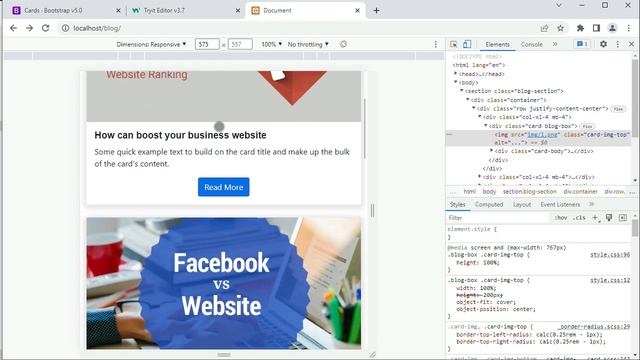640x360 pixels.
Task: Toggle device toolbar in DevTools
Action: pos(467,44)
